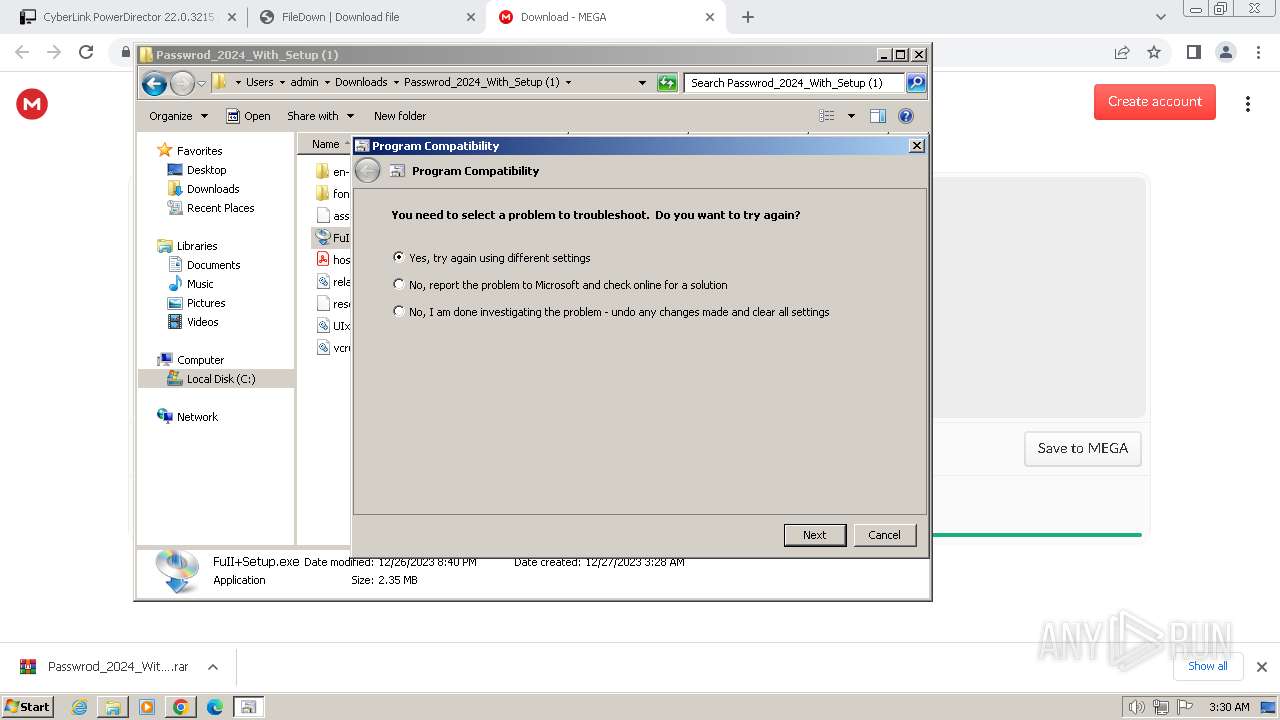Click the address bar refresh icon
Image resolution: width=1280 pixels, height=720 pixels.
point(667,83)
